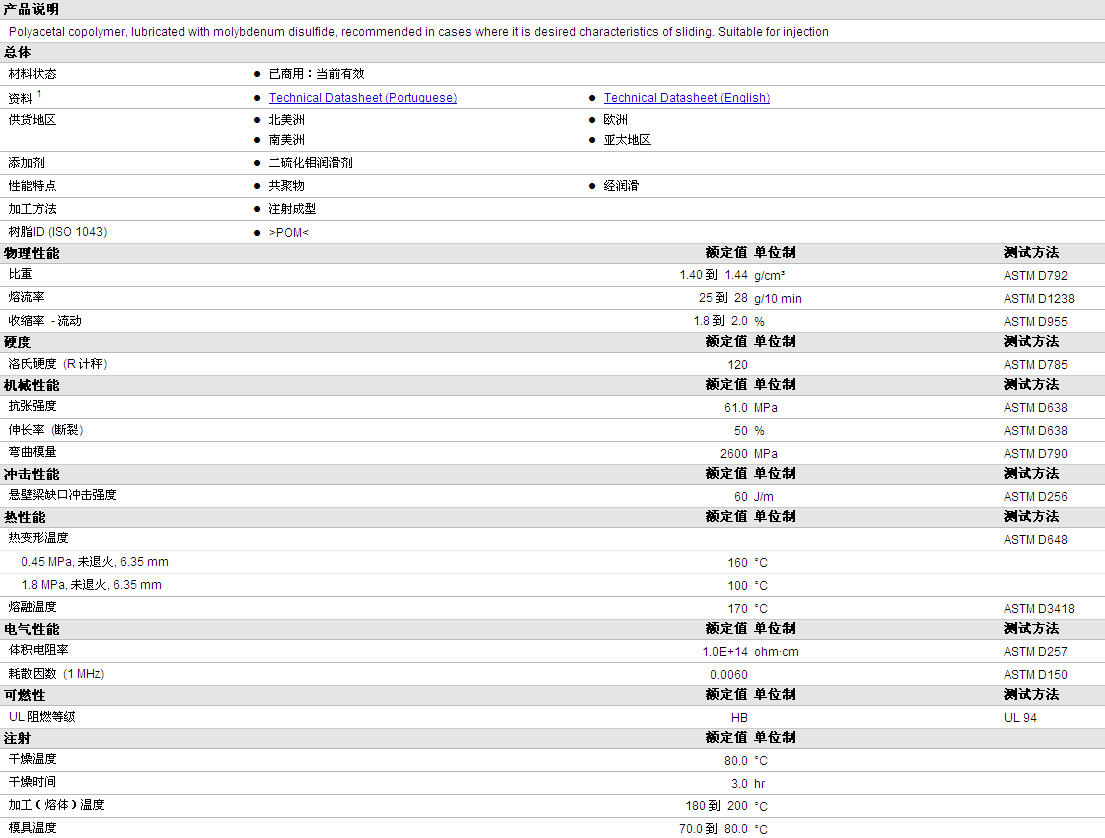Click the 经润滑 feature text
The height and width of the screenshot is (838, 1105).
[621, 186]
